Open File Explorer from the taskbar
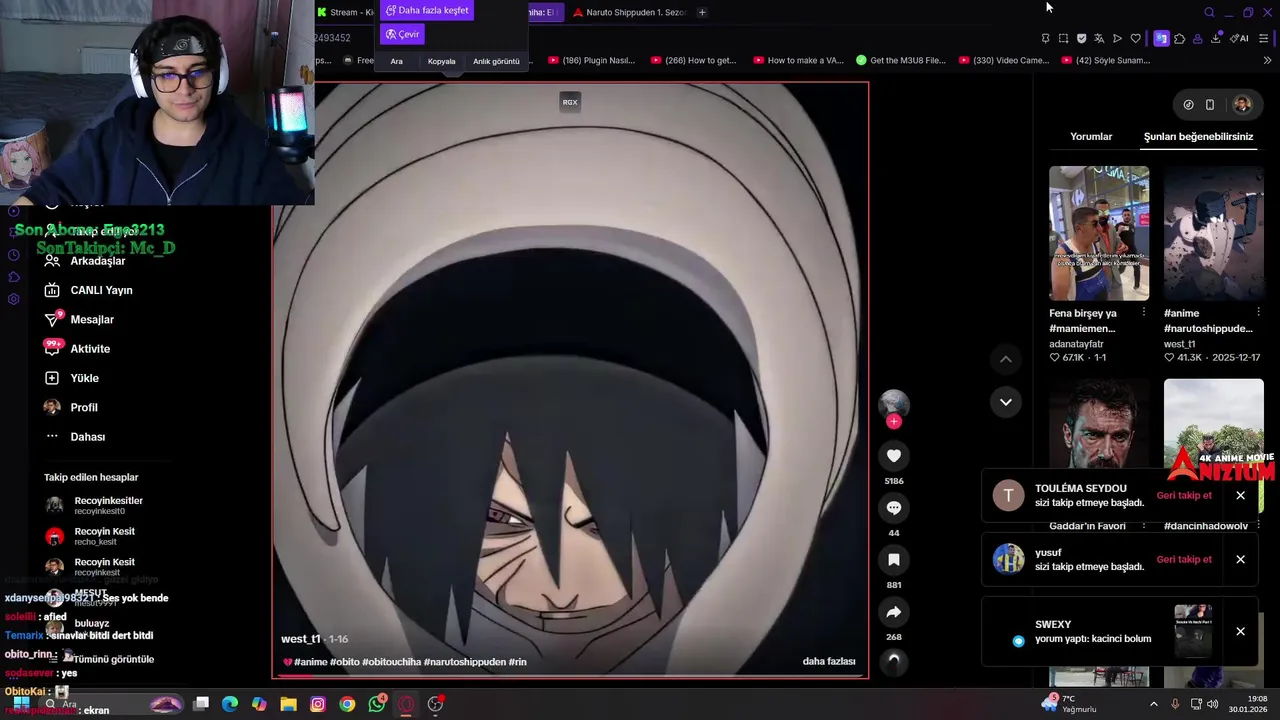This screenshot has height=720, width=1280. pos(288,704)
